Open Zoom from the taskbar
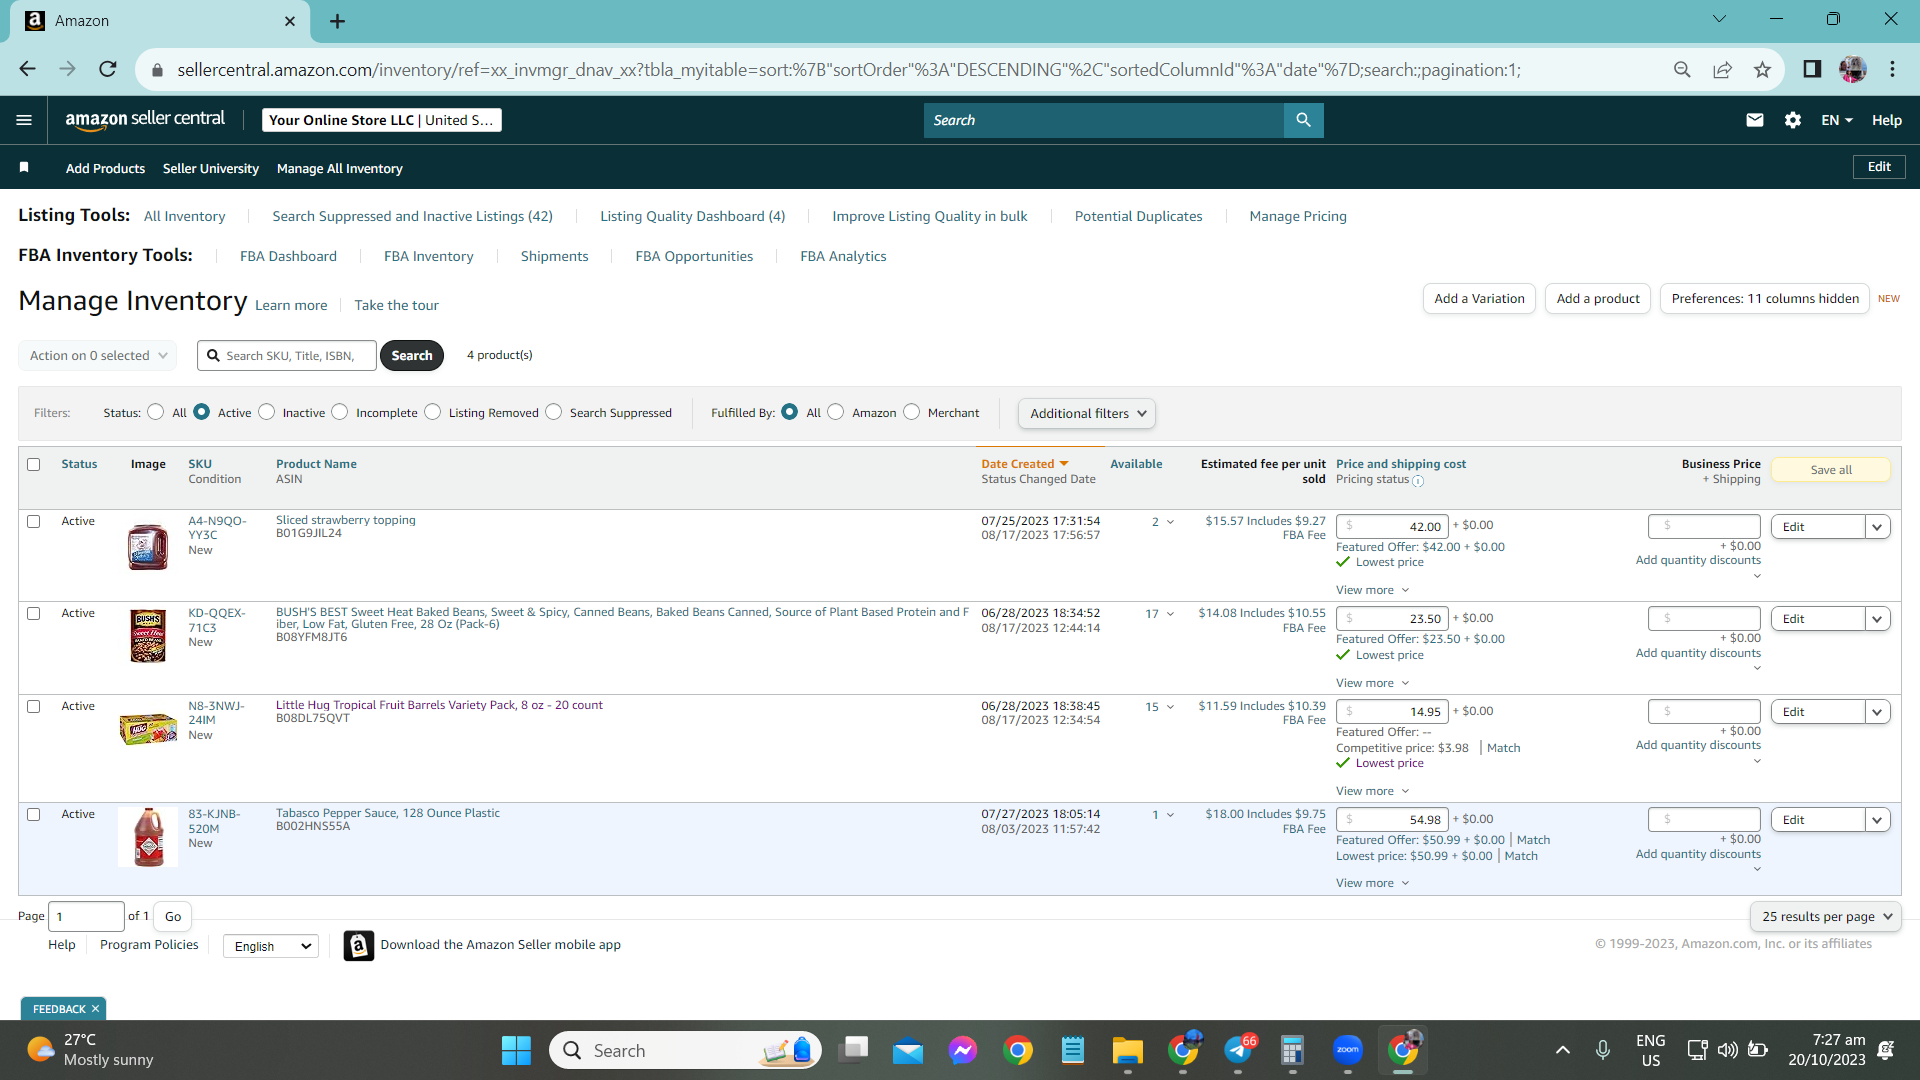 pos(1348,1051)
